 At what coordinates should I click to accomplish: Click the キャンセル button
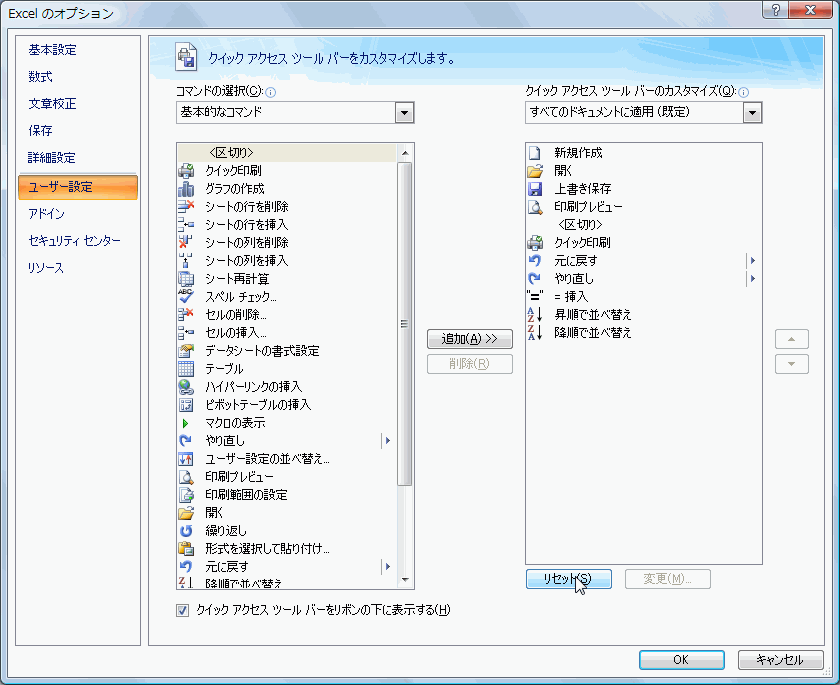pyautogui.click(x=780, y=660)
